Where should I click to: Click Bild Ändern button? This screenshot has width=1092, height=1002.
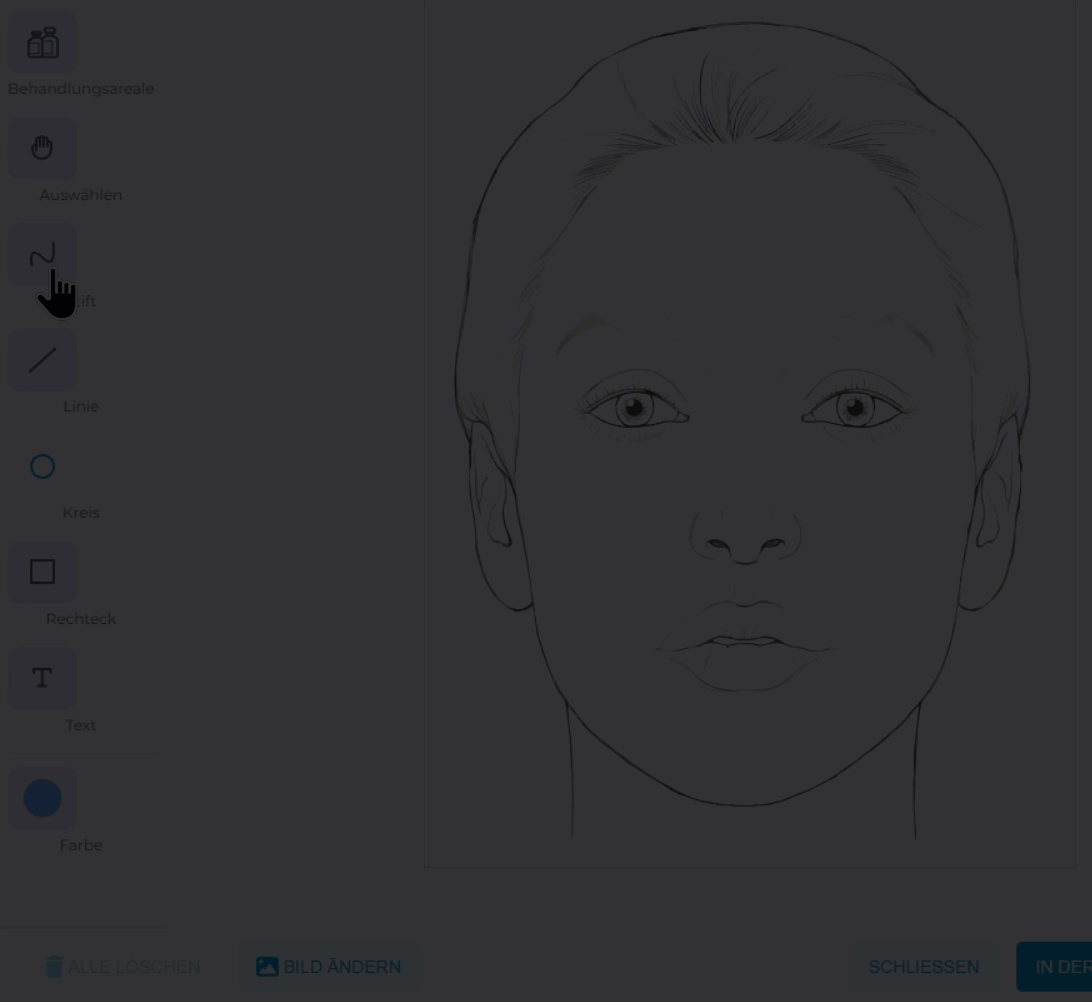pos(329,966)
